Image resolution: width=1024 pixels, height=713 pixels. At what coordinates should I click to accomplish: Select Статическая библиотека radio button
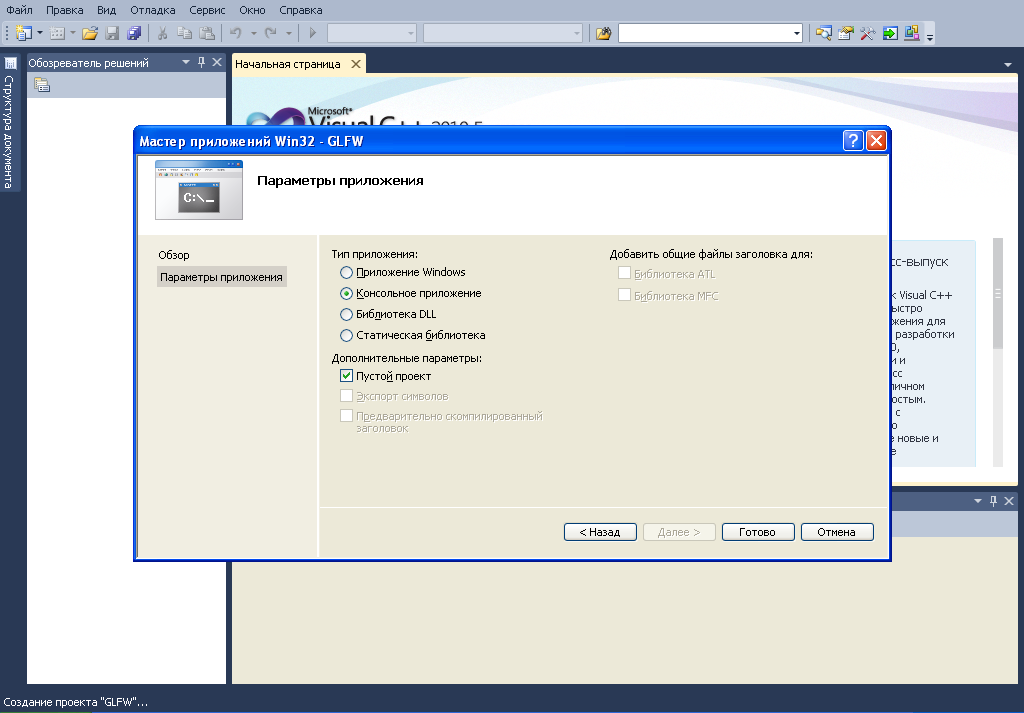point(346,336)
